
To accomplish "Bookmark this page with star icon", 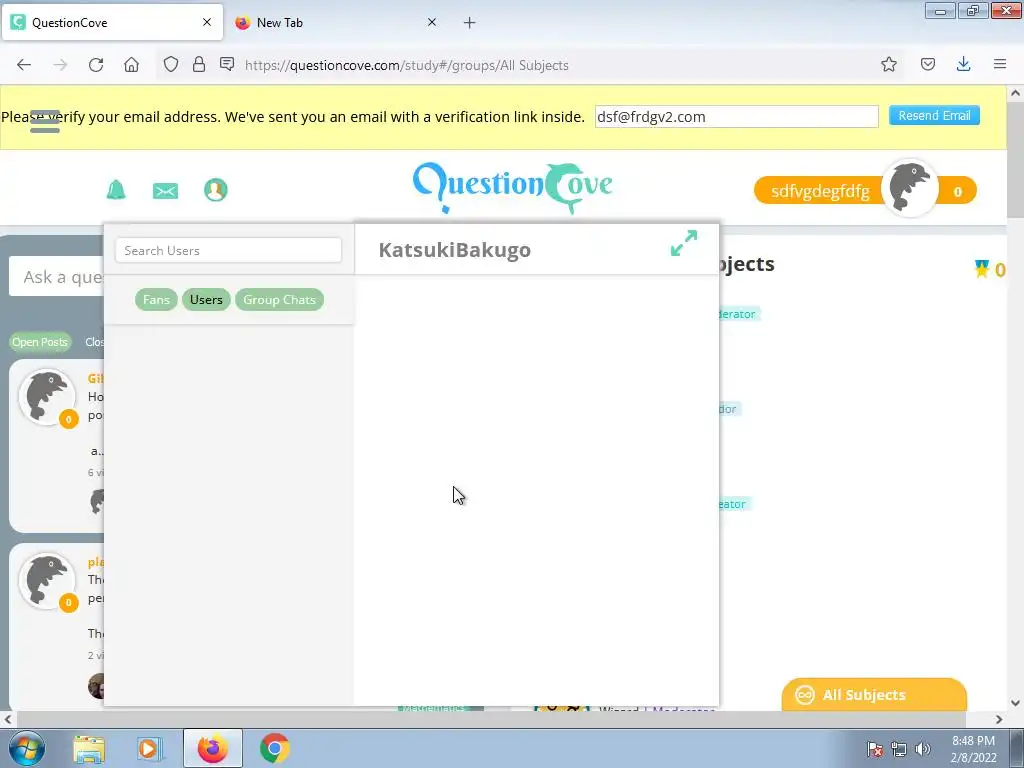I will (888, 65).
